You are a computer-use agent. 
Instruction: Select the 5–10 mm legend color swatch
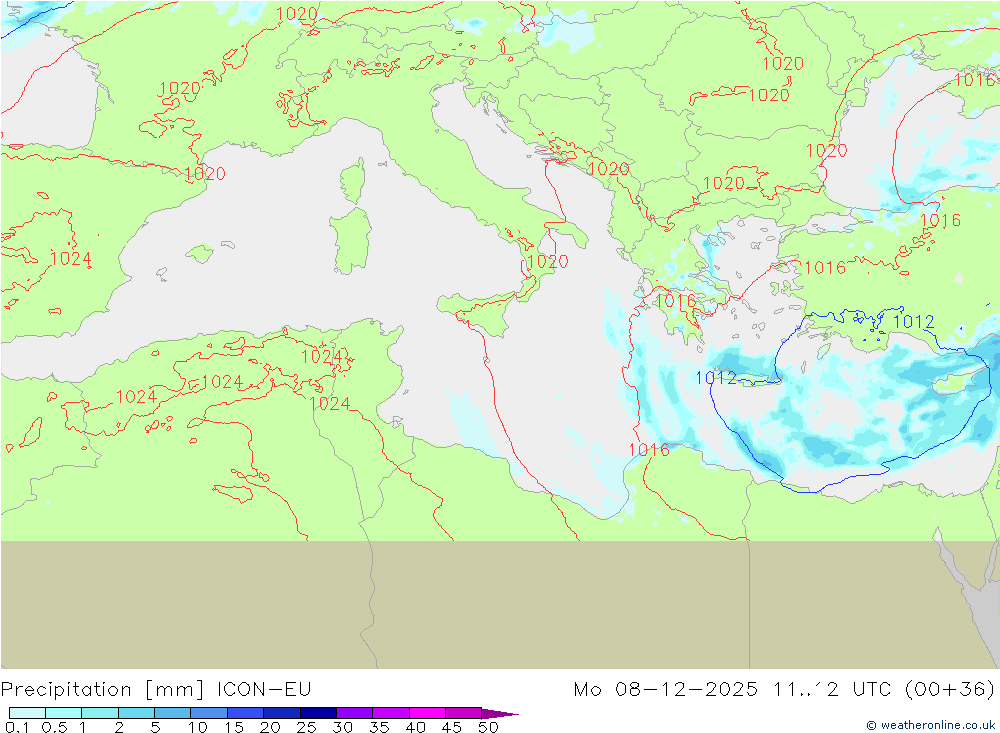click(x=173, y=713)
